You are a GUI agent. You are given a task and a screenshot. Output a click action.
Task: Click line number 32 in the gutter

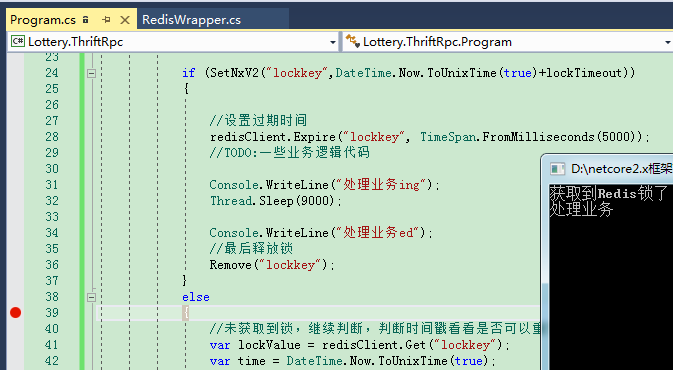point(52,201)
